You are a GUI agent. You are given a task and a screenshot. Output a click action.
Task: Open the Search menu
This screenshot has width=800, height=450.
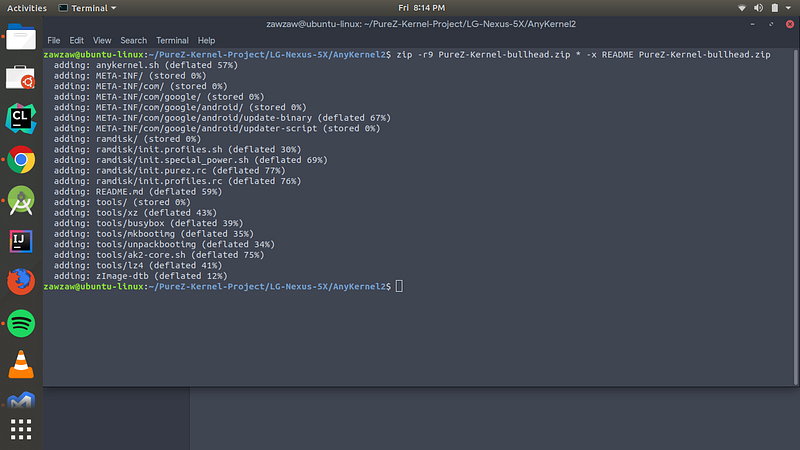[x=134, y=40]
